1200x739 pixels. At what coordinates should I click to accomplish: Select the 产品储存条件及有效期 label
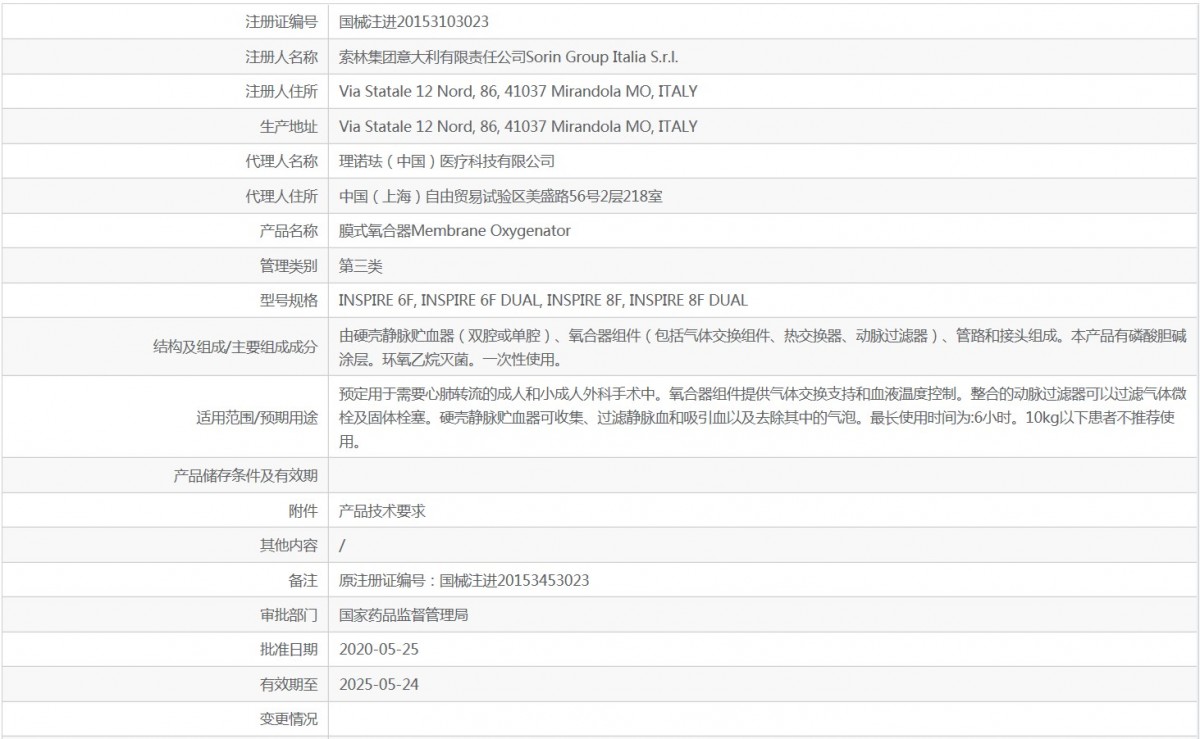point(246,475)
